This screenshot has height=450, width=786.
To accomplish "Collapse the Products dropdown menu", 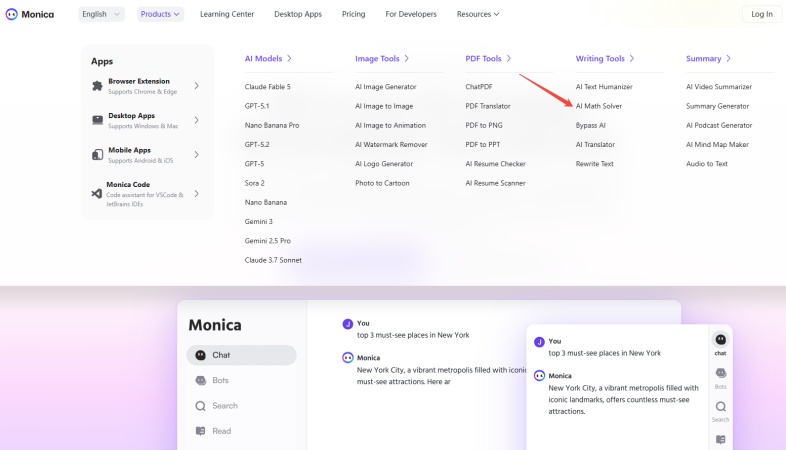I will pos(160,14).
